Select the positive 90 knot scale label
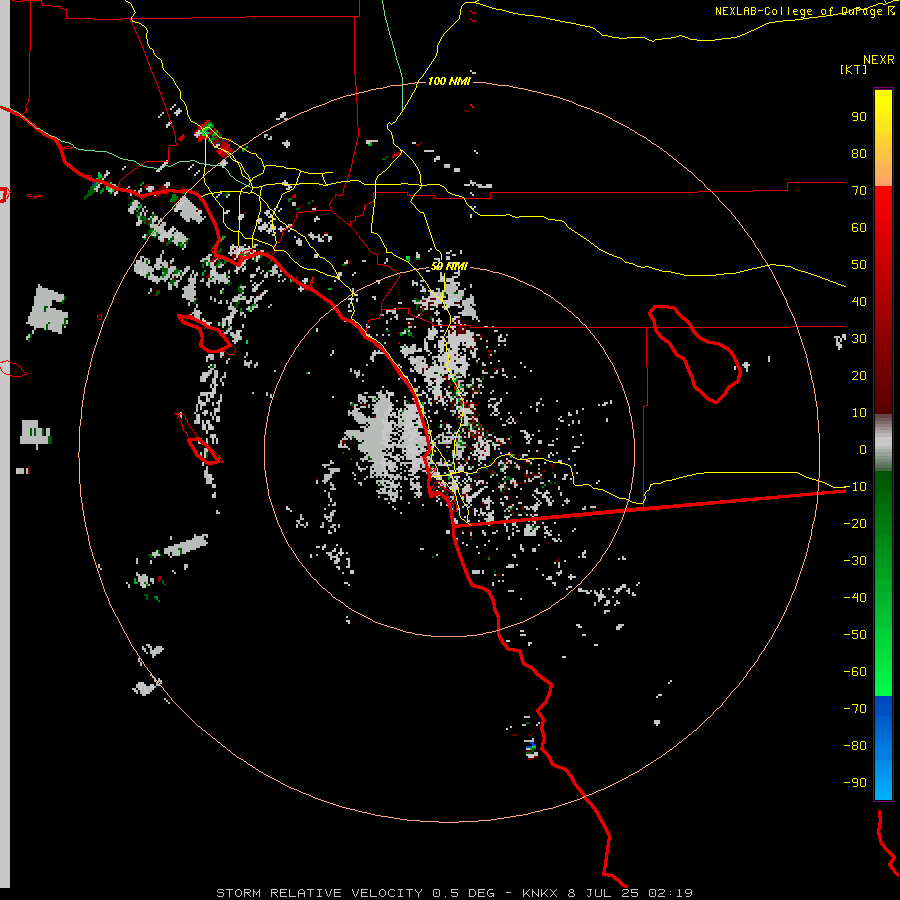This screenshot has height=900, width=900. (x=859, y=117)
